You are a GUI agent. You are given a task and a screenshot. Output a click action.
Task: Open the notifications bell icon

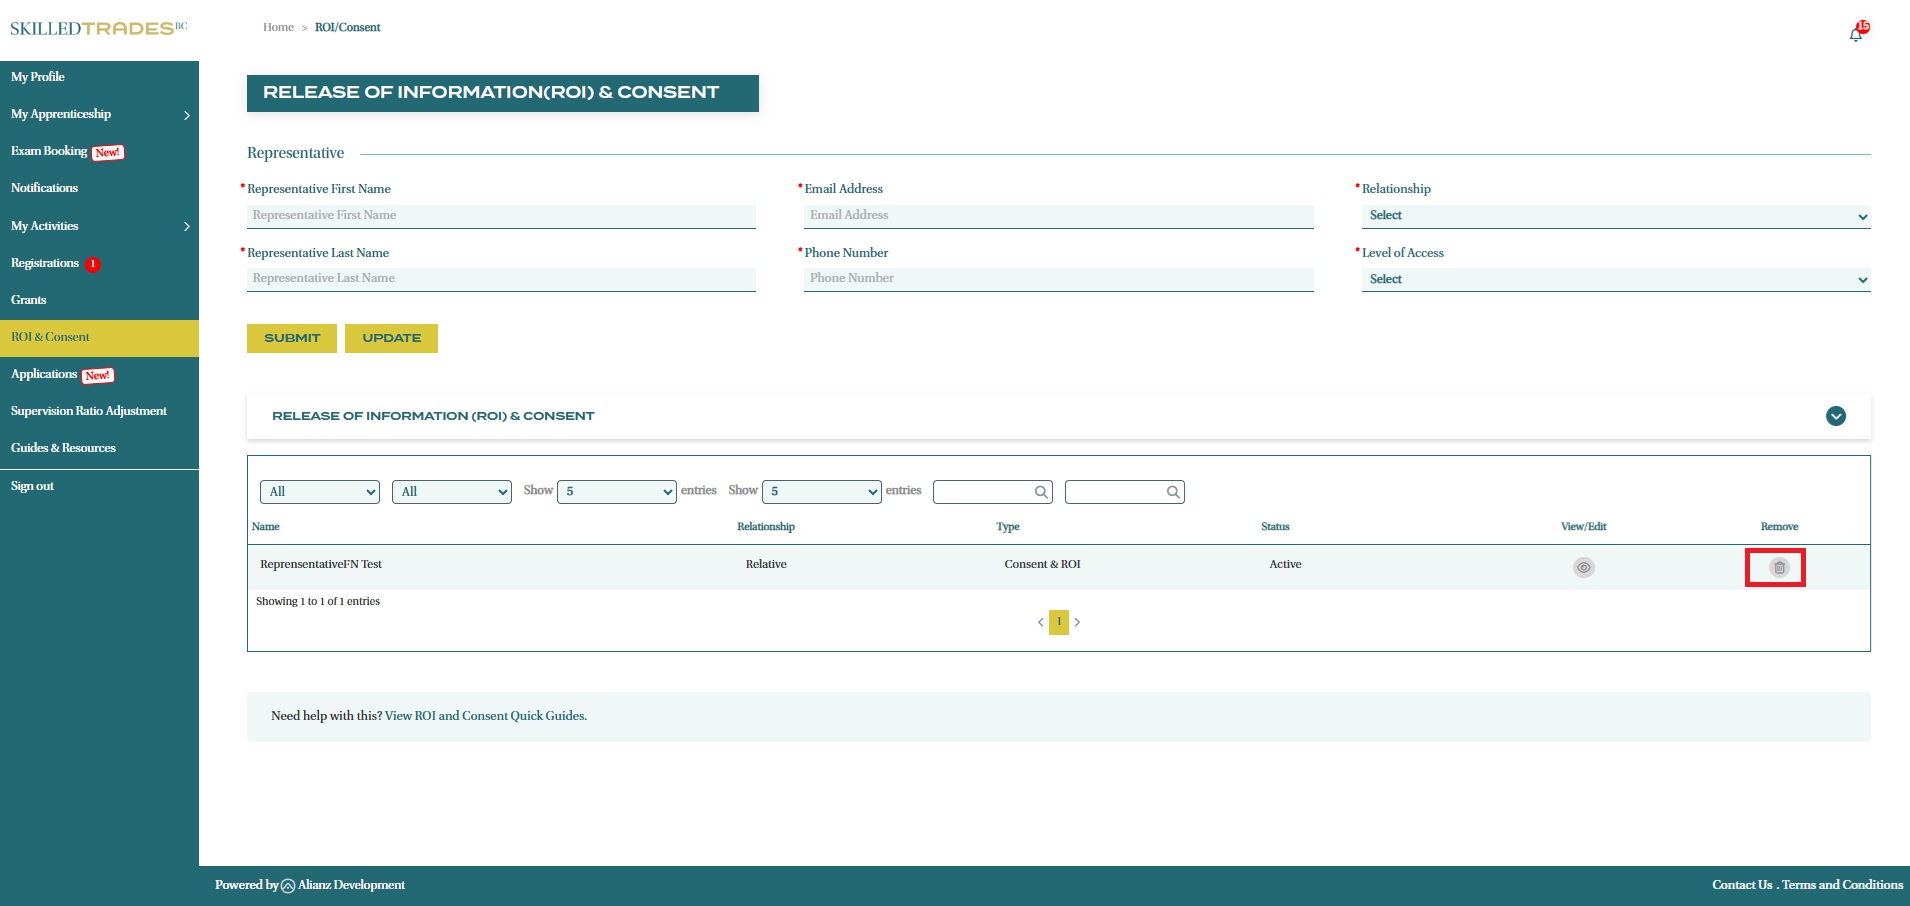(x=1856, y=34)
